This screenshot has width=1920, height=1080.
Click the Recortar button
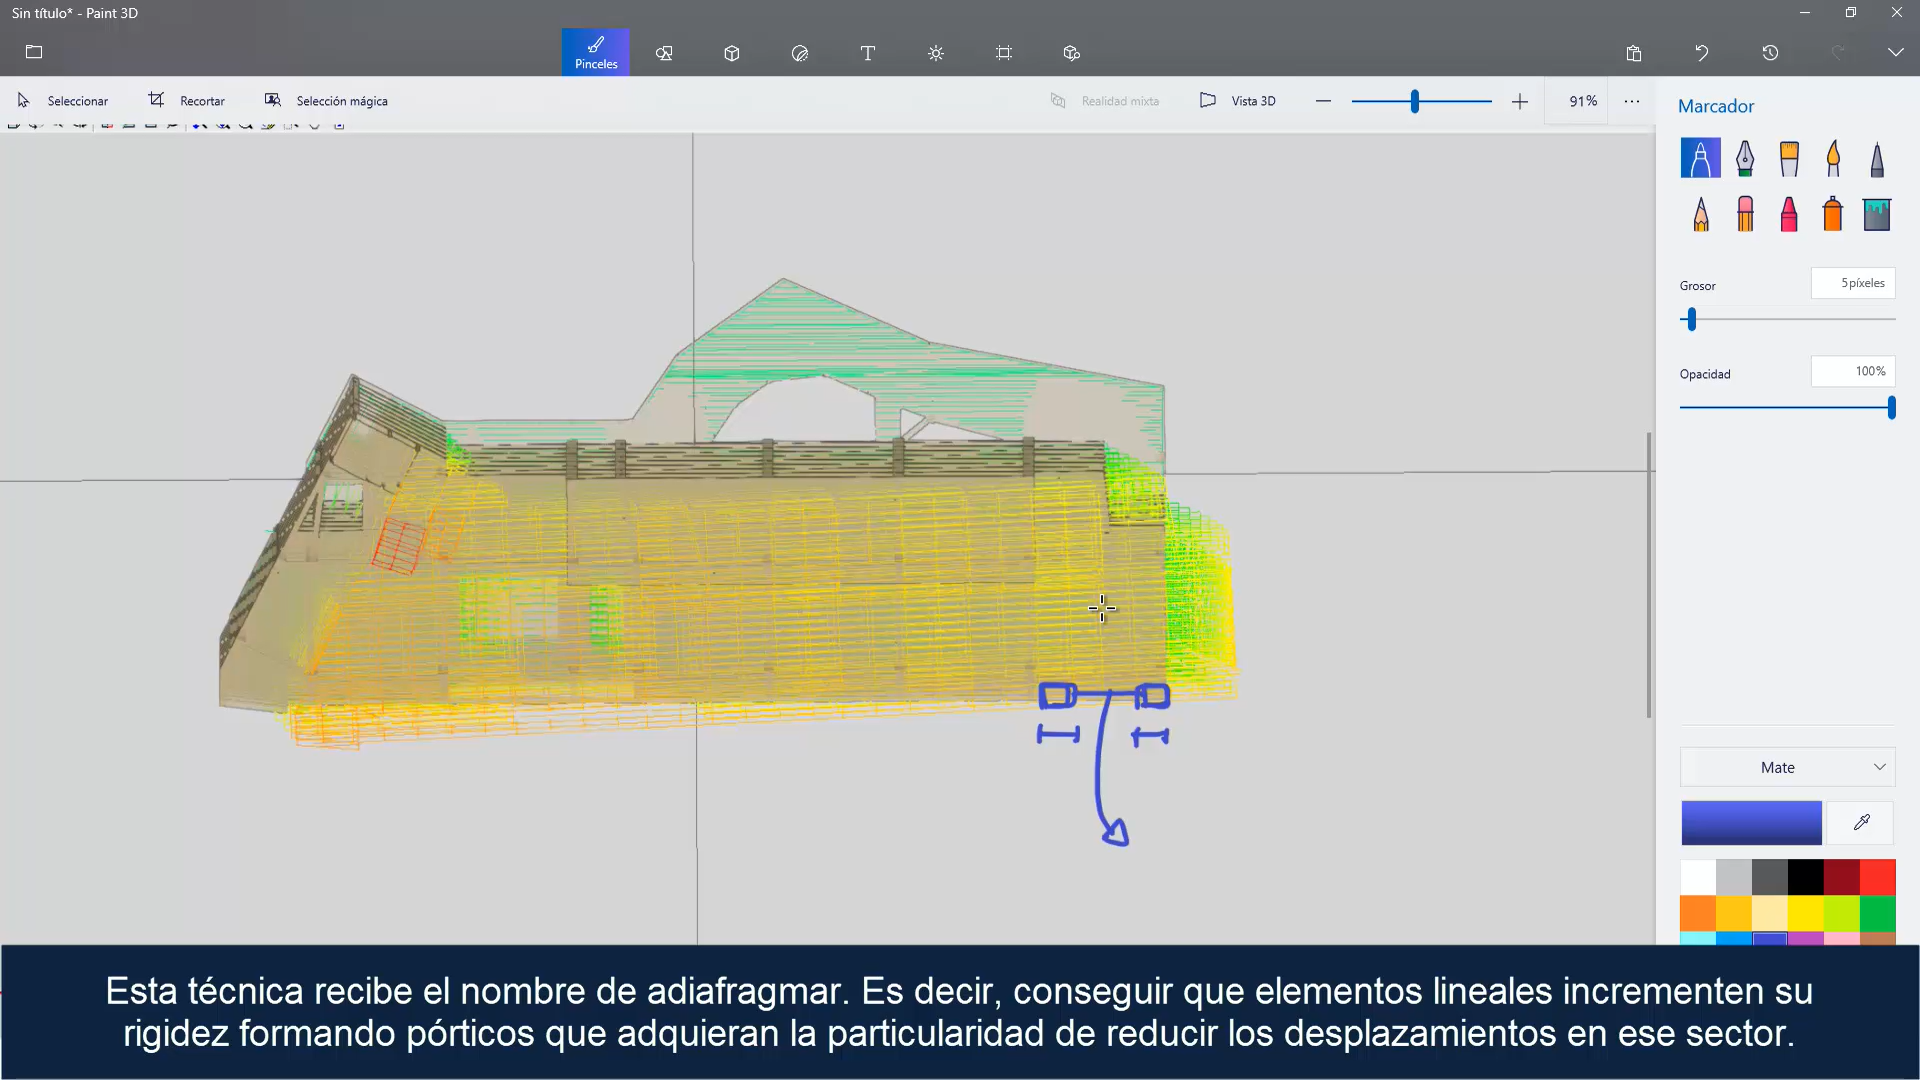pos(187,101)
